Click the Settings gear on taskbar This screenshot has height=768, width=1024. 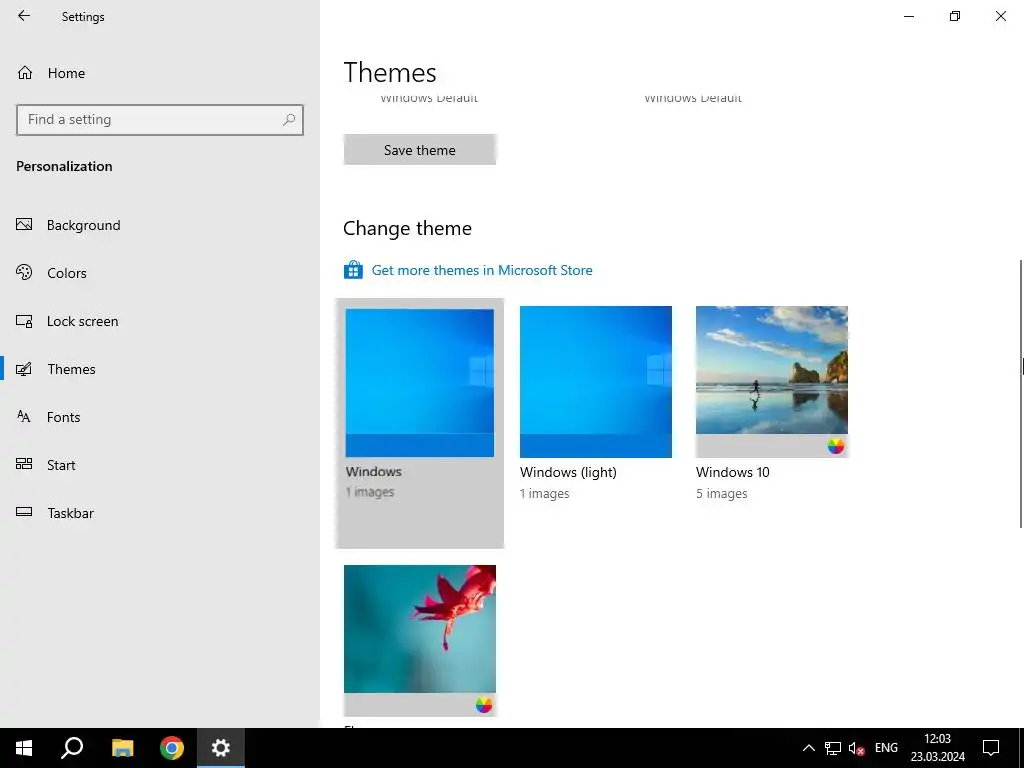point(221,748)
